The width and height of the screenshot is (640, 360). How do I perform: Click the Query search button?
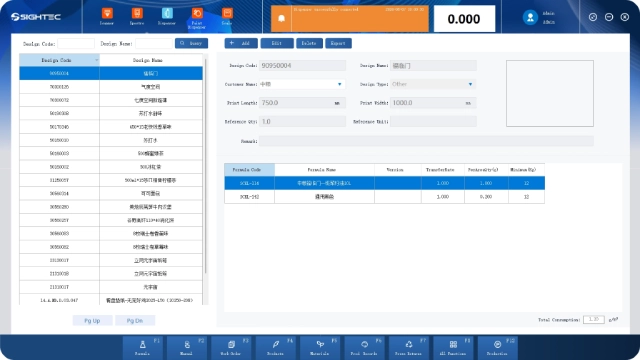191,43
